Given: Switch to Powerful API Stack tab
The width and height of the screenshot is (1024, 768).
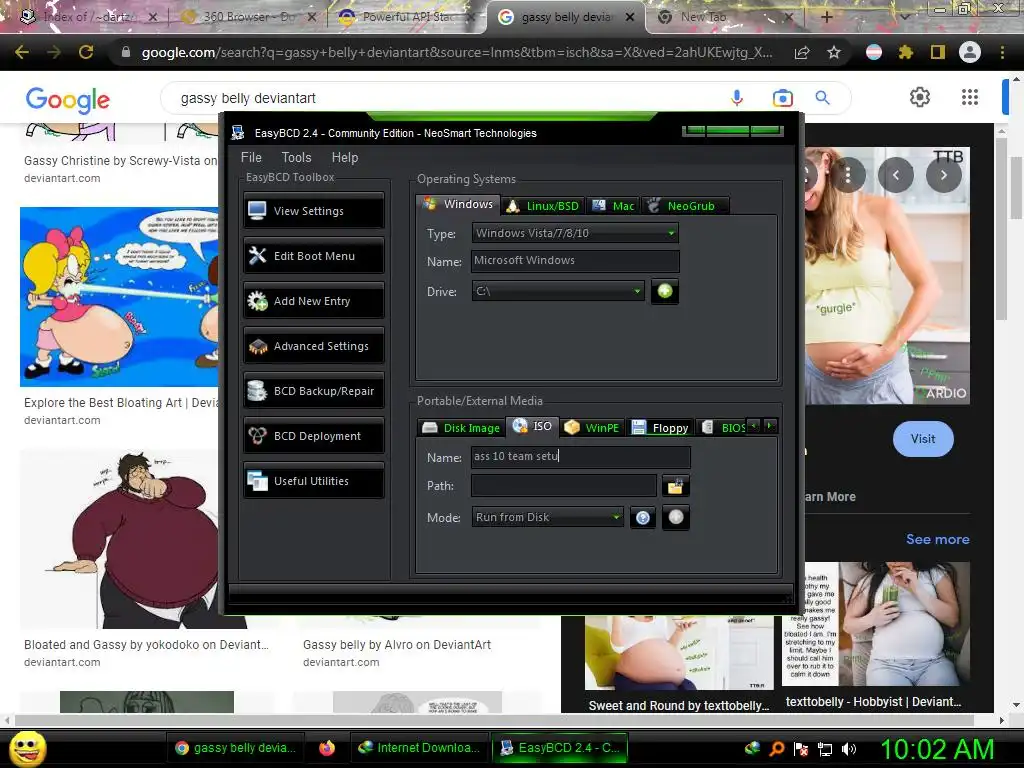Looking at the screenshot, I should (406, 17).
